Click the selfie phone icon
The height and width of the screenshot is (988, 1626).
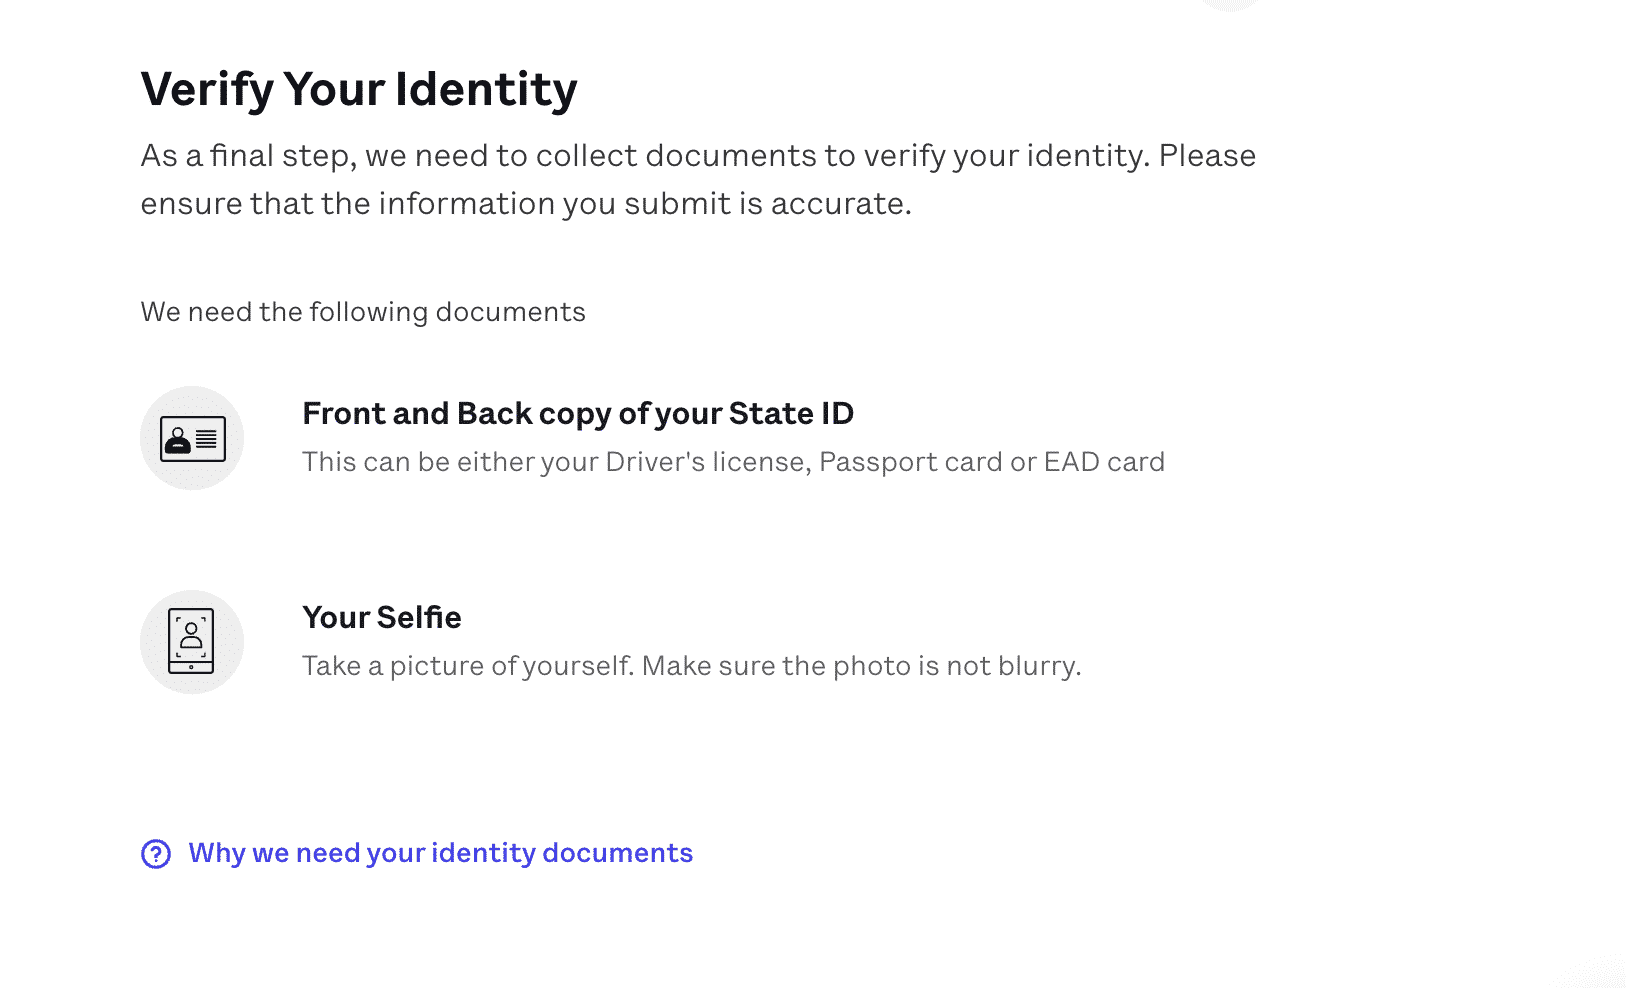[192, 642]
